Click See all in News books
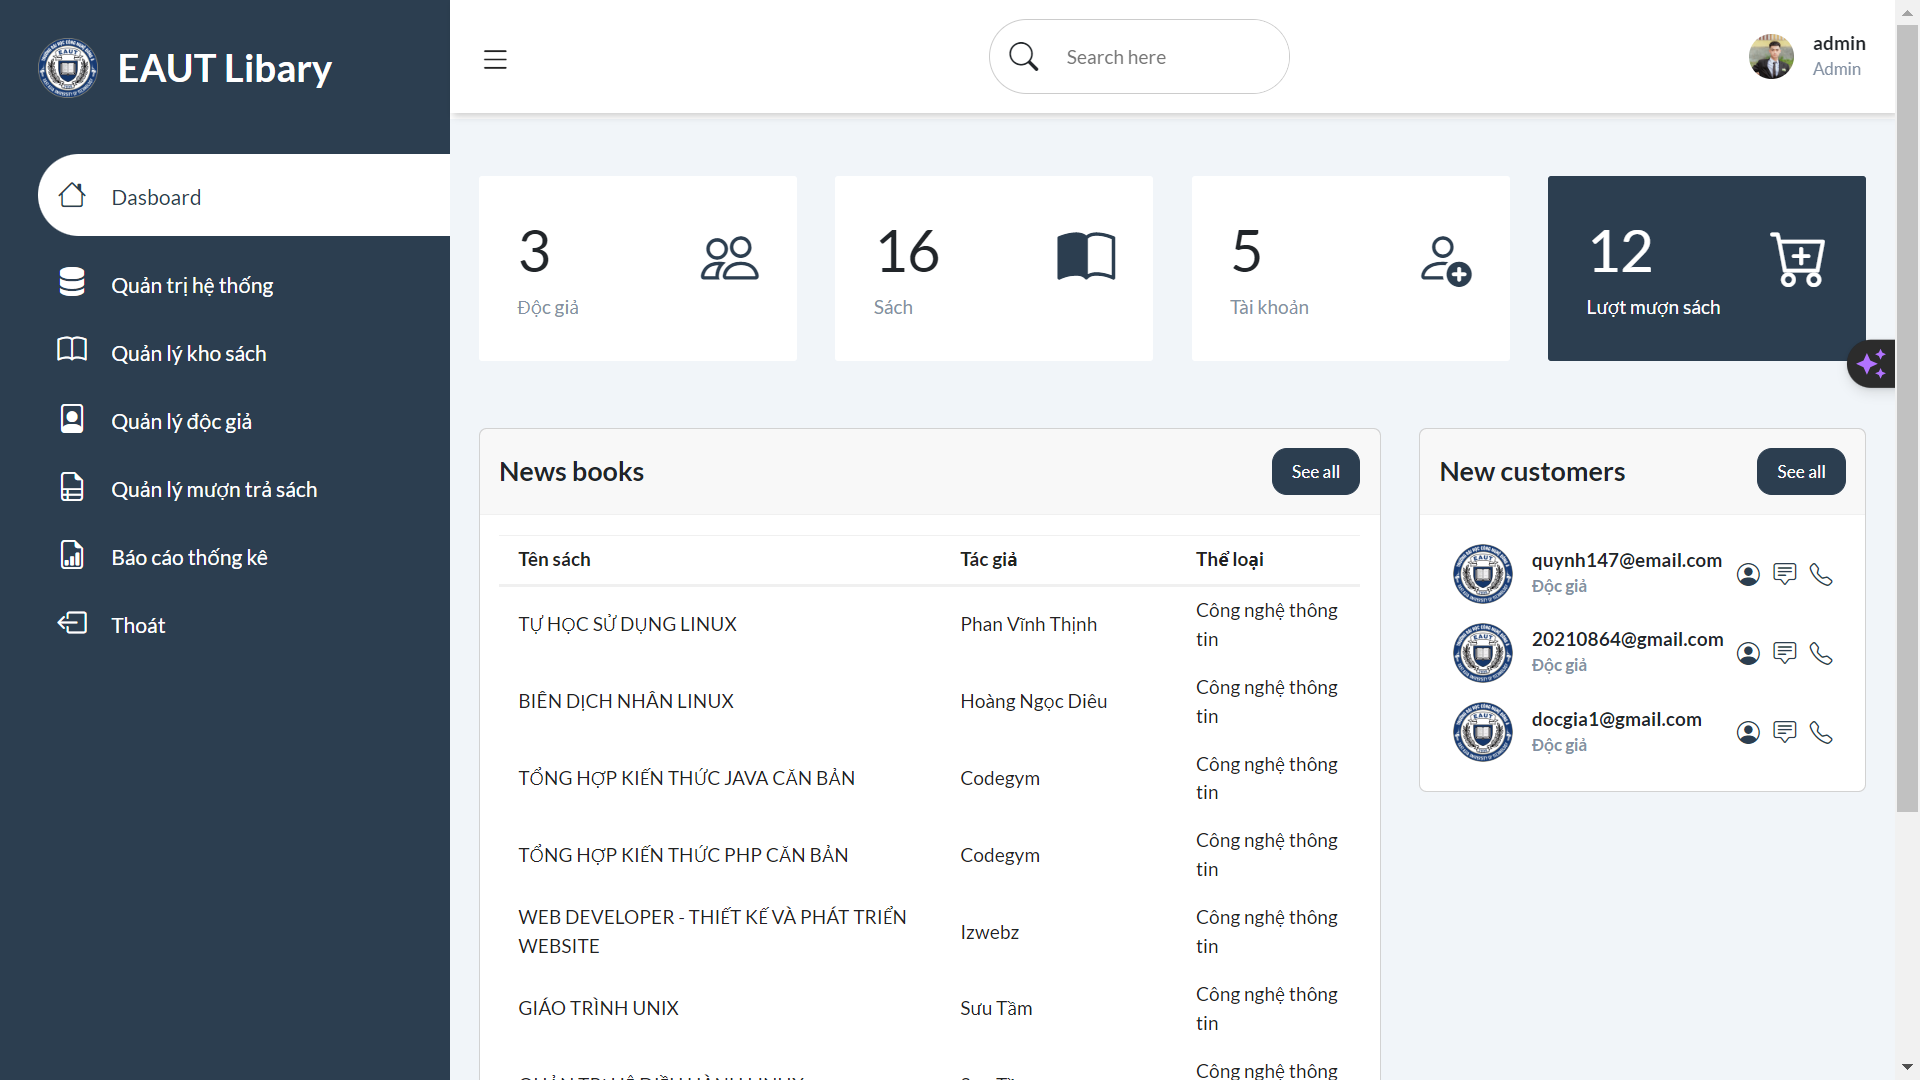This screenshot has height=1080, width=1920. 1315,471
